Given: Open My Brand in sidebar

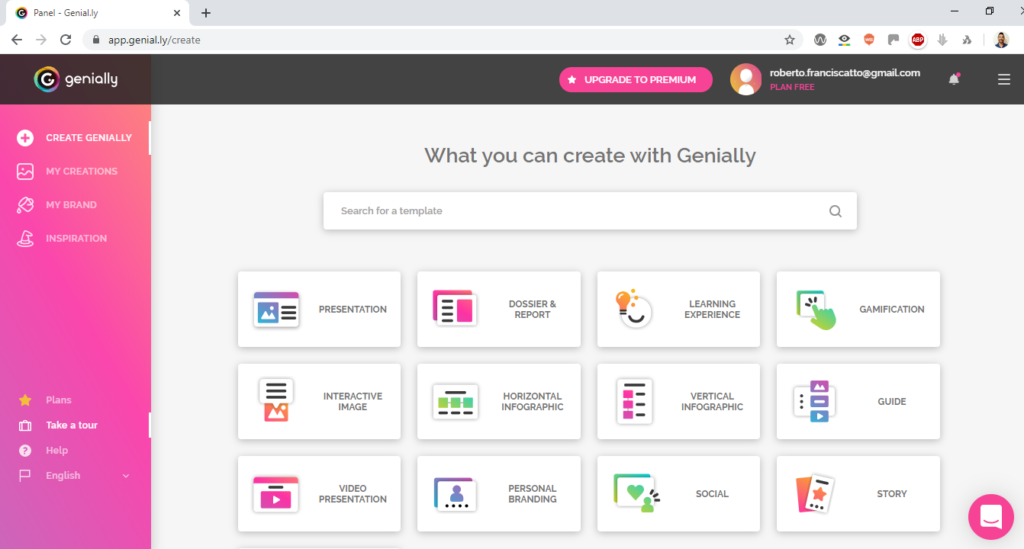Looking at the screenshot, I should [x=75, y=205].
